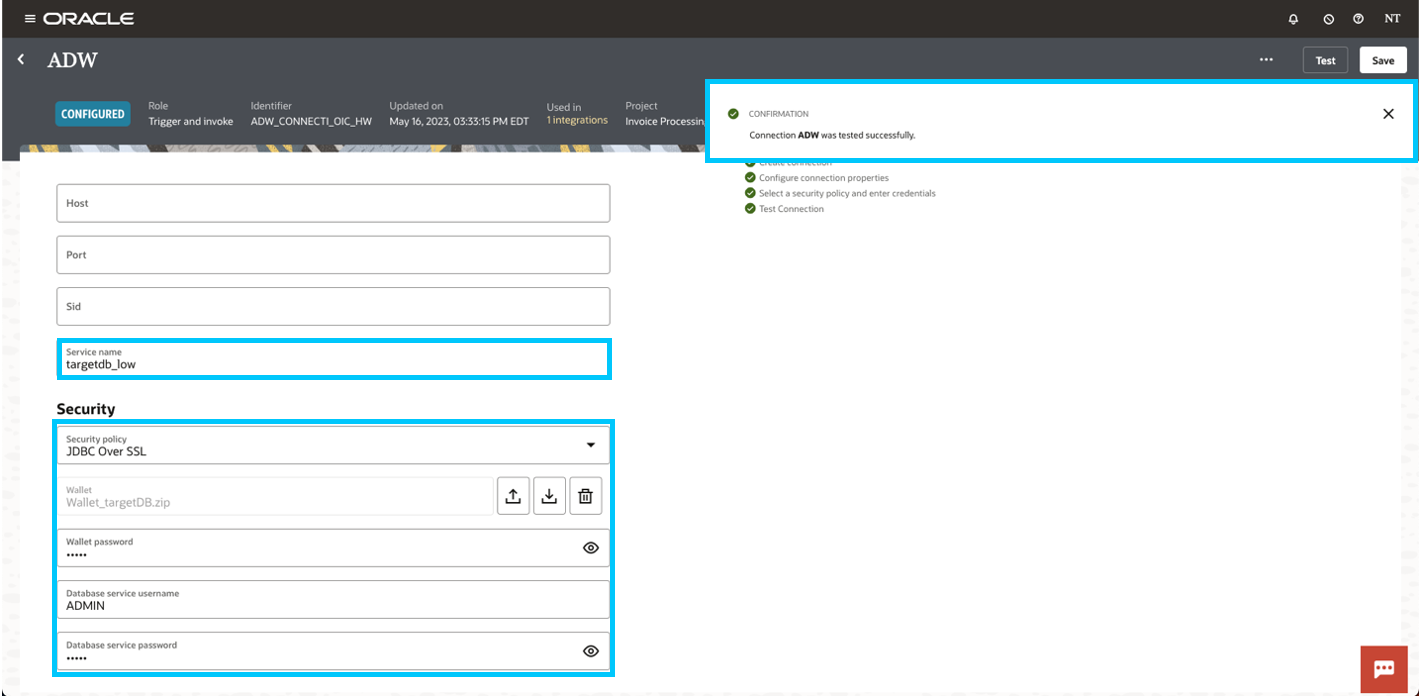This screenshot has height=696, width=1420.
Task: Open the clock-style icon beside the bell
Action: (1328, 19)
